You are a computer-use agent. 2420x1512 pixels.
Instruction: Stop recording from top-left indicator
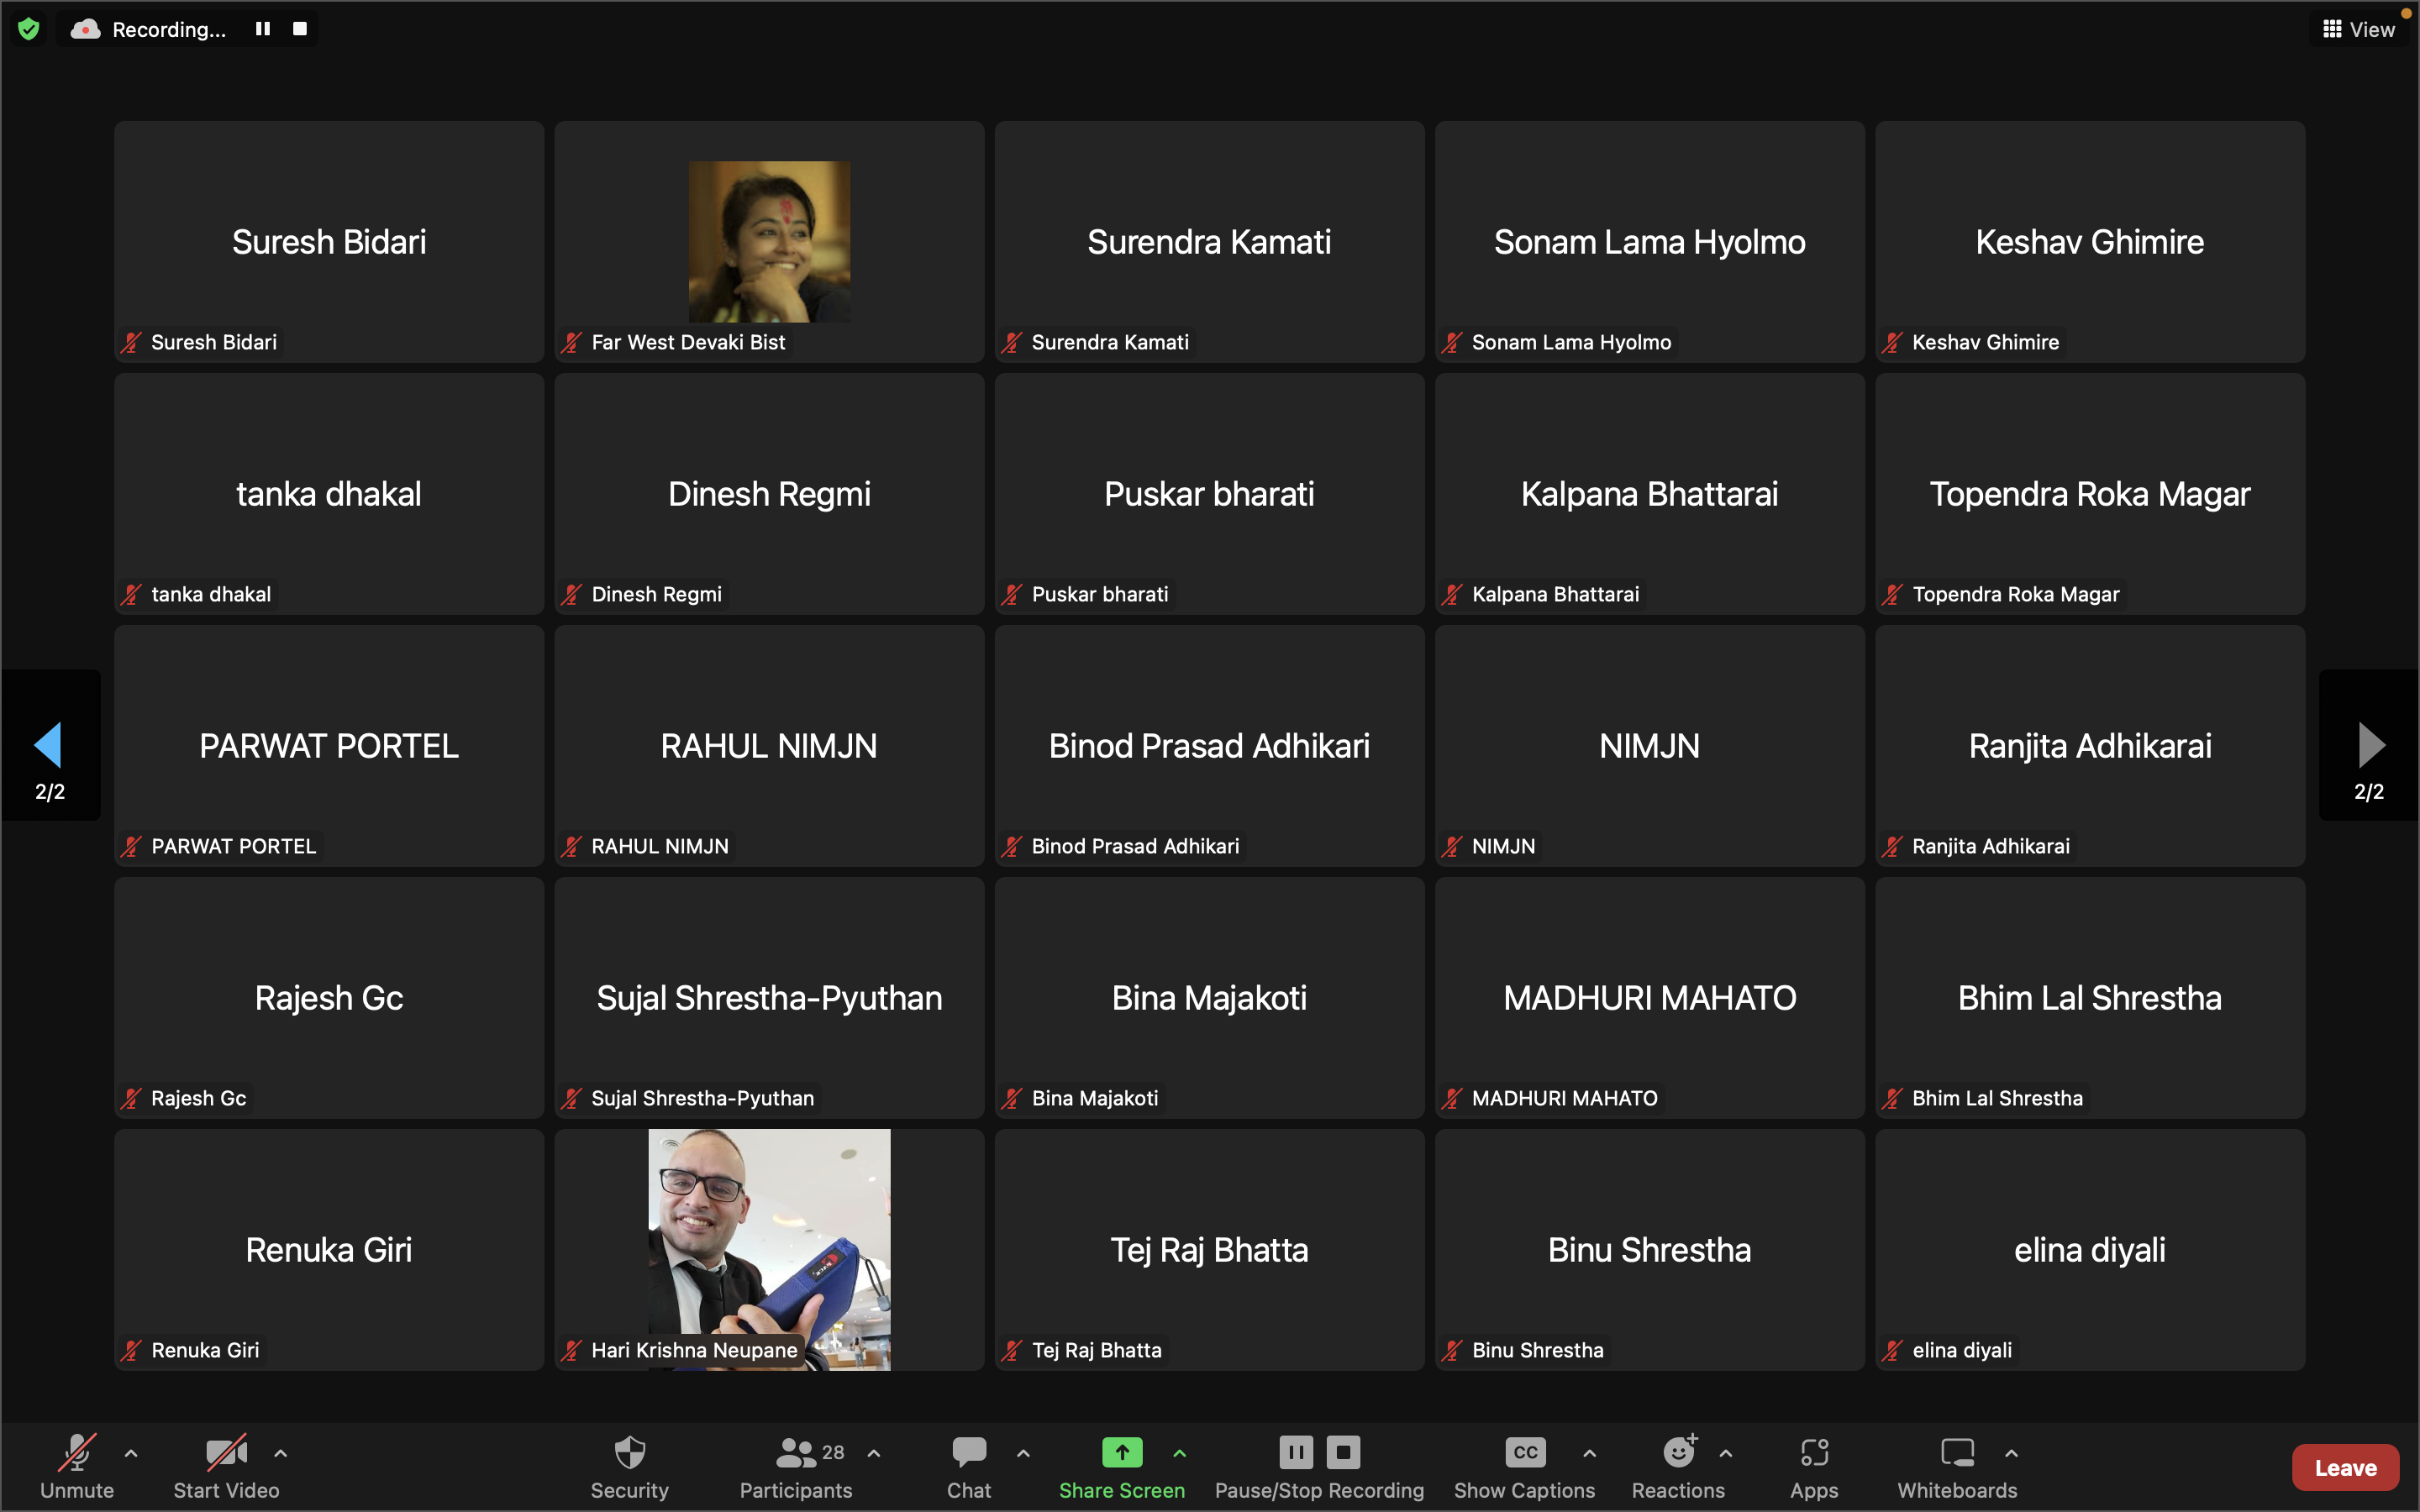(300, 29)
